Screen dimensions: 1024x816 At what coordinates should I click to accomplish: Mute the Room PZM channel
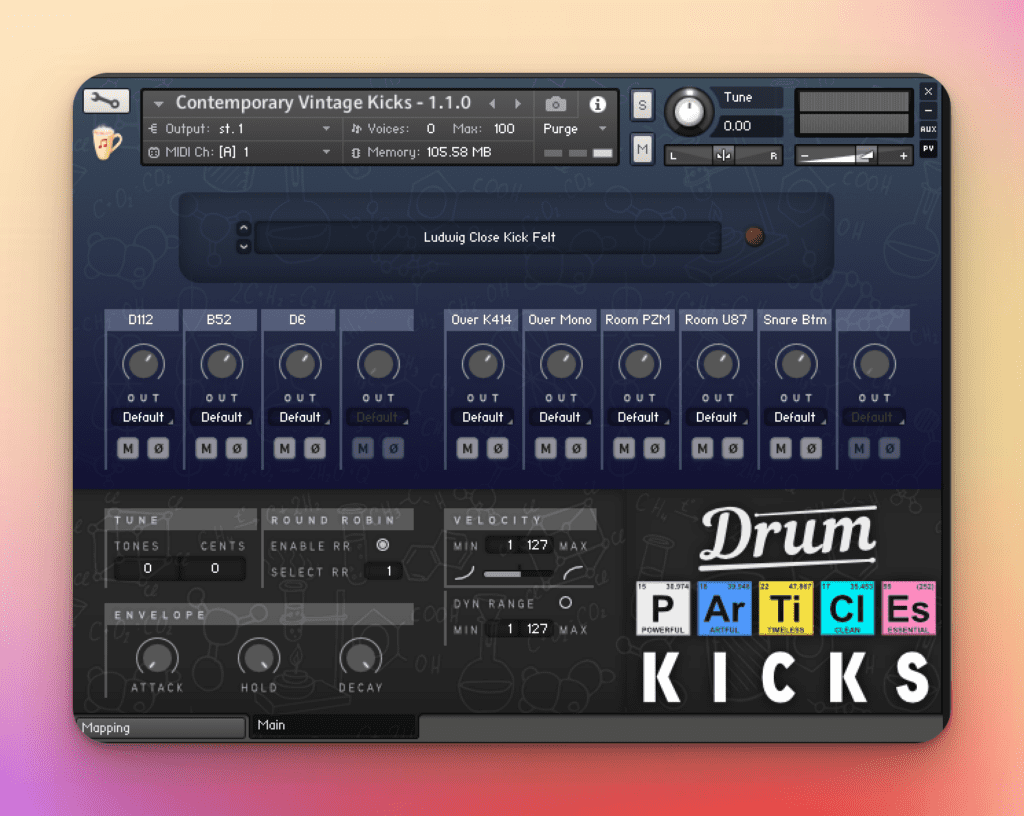(624, 448)
